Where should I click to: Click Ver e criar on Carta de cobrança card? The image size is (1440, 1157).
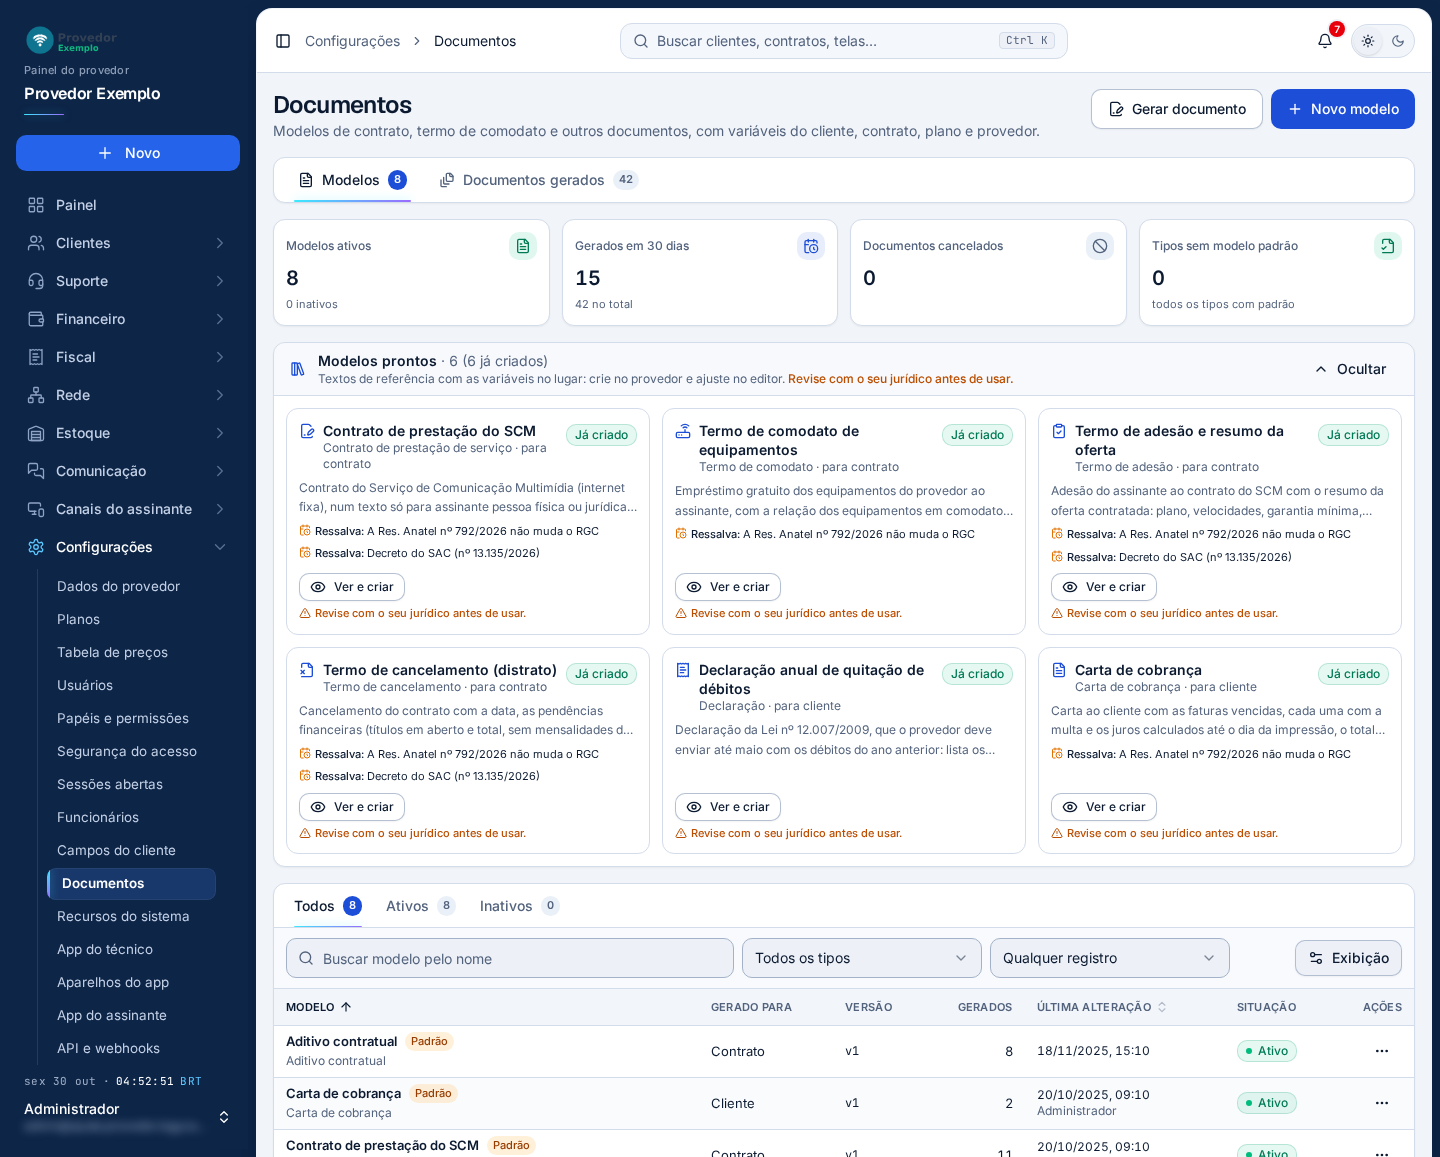1104,807
